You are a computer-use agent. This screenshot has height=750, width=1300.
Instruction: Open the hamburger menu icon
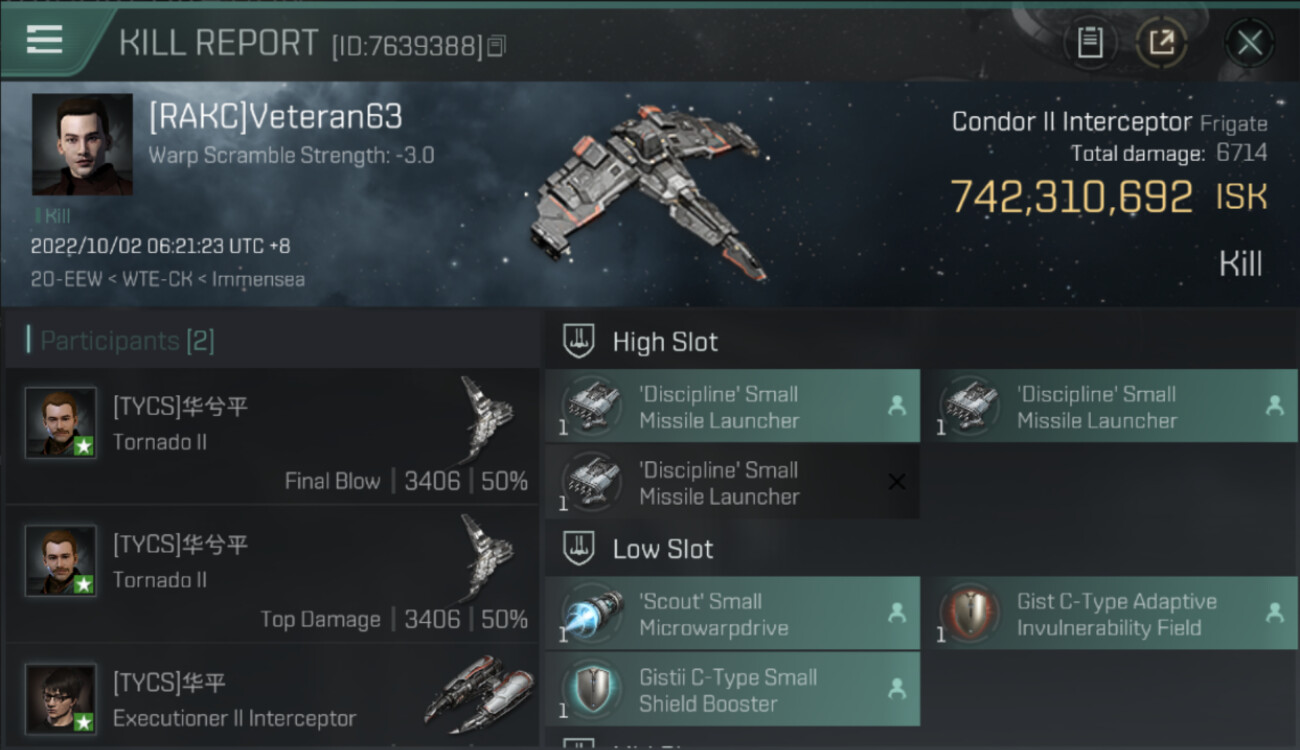44,40
